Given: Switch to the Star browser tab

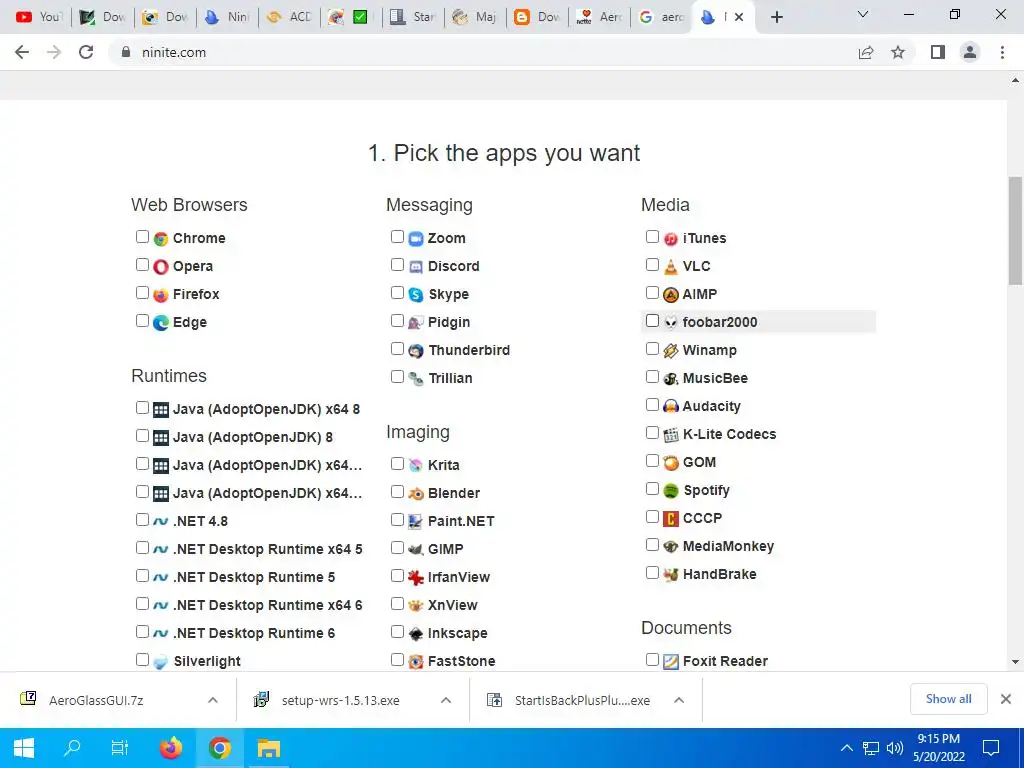Looking at the screenshot, I should (x=413, y=17).
